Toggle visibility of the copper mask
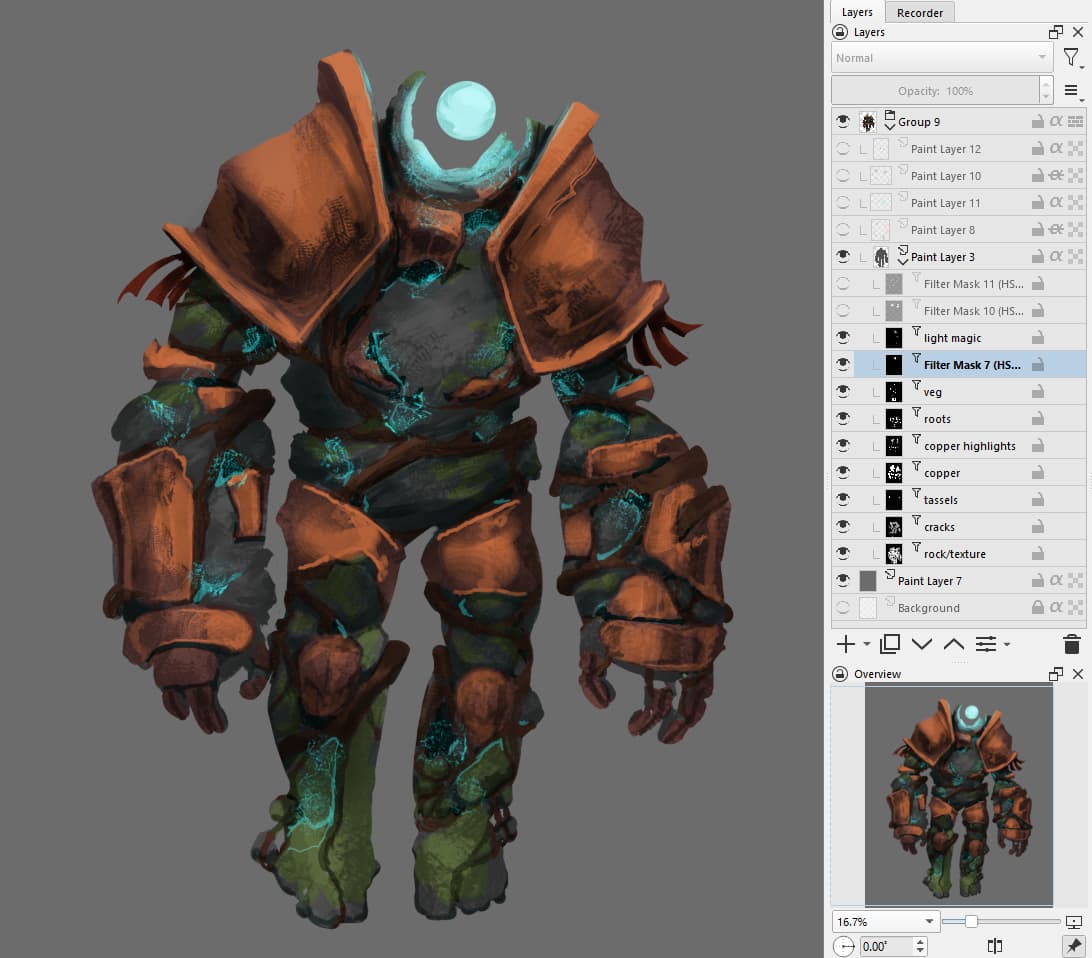 click(843, 473)
